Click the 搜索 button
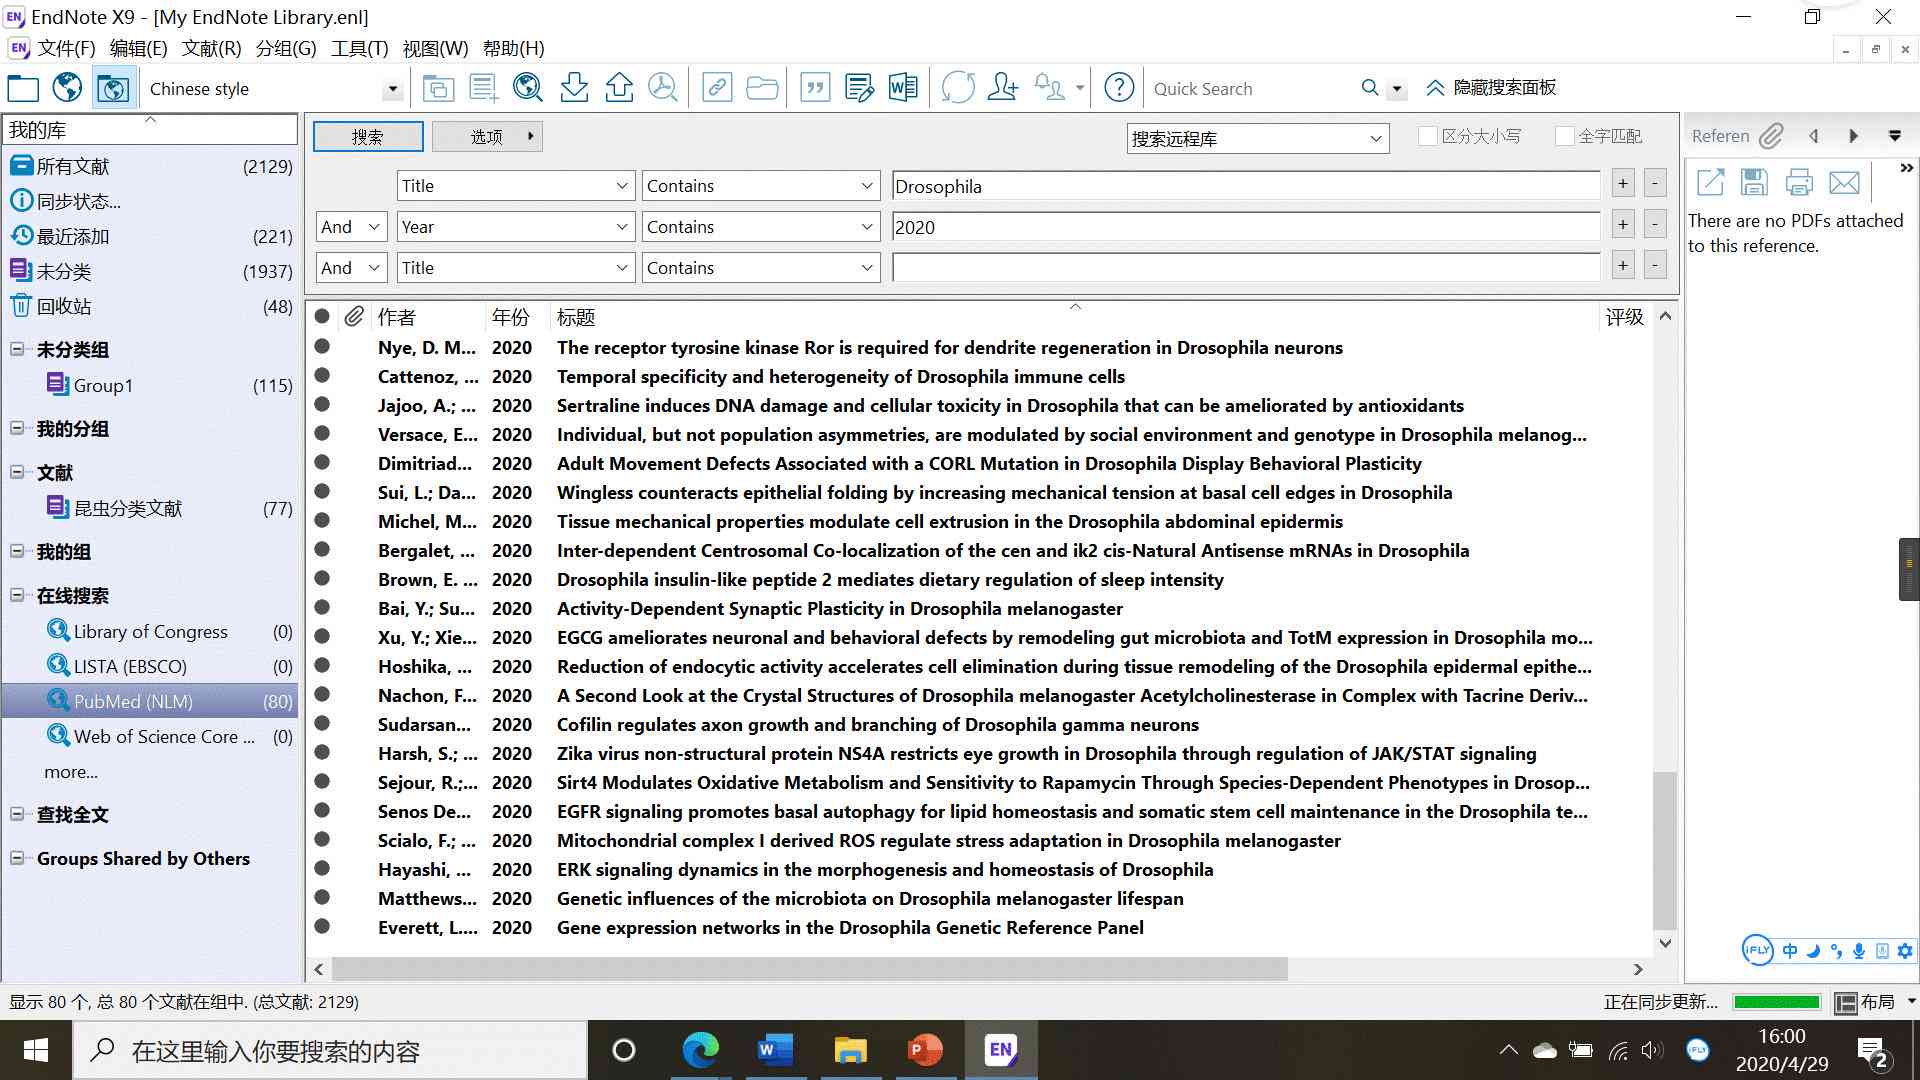1920x1080 pixels. (x=368, y=136)
